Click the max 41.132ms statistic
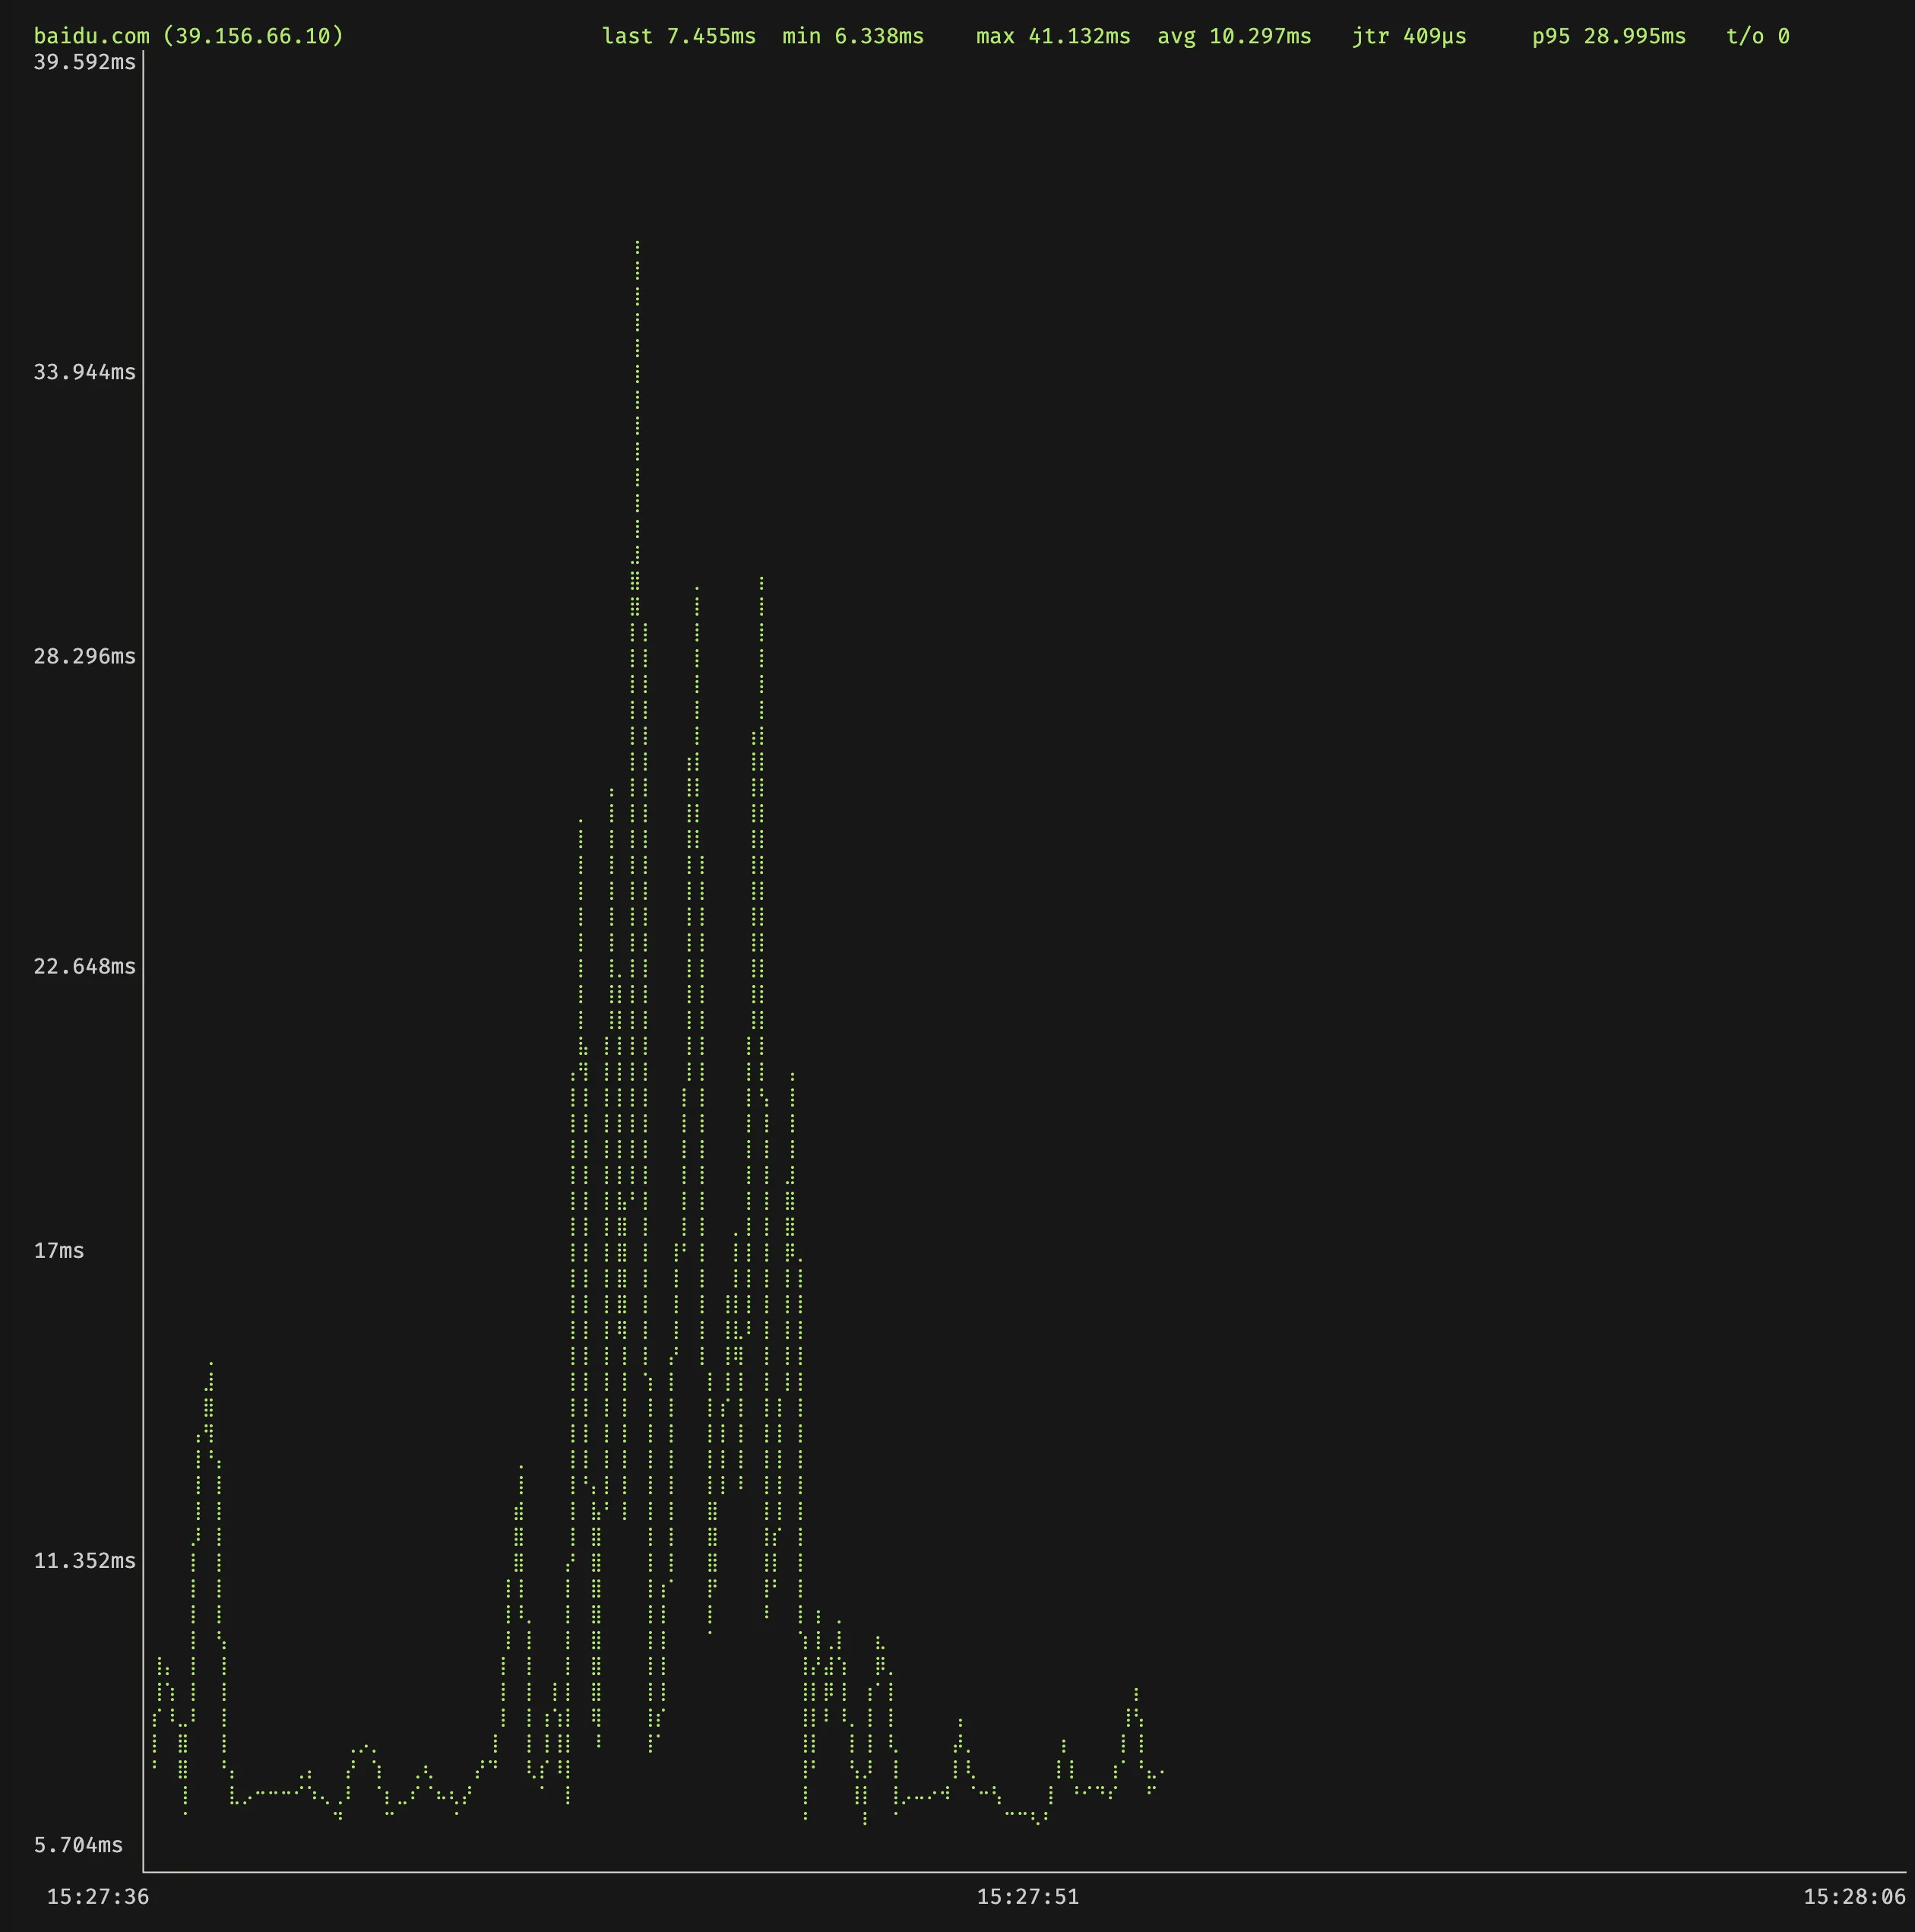The width and height of the screenshot is (1915, 1932). point(1053,37)
